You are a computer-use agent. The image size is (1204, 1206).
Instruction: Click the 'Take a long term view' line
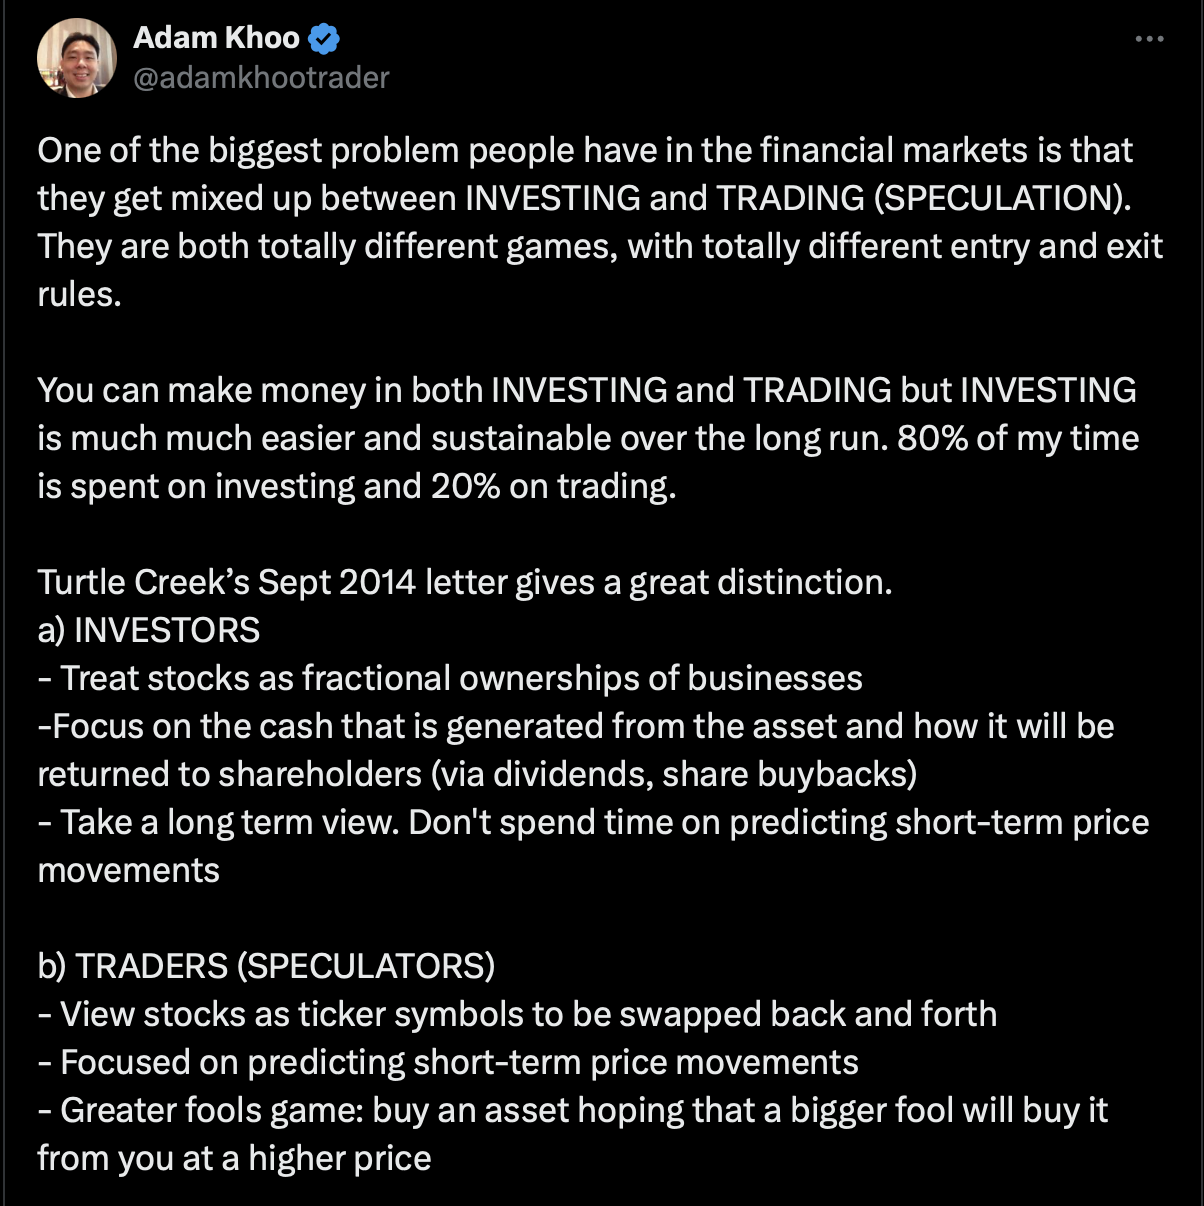593,822
